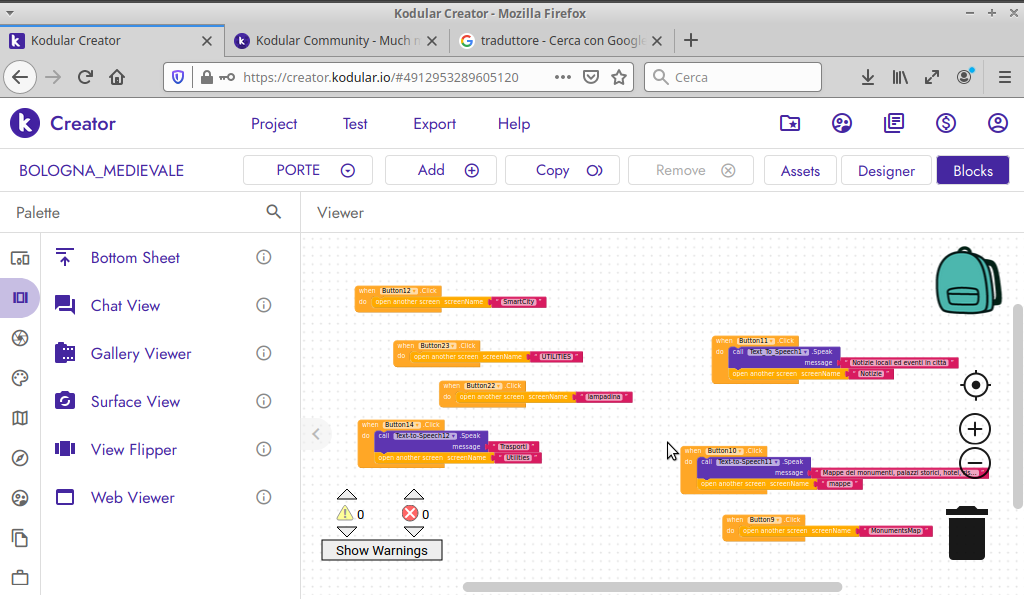This screenshot has height=600, width=1024.
Task: Click the vertical scrollbar of the viewer
Action: pos(1017,406)
